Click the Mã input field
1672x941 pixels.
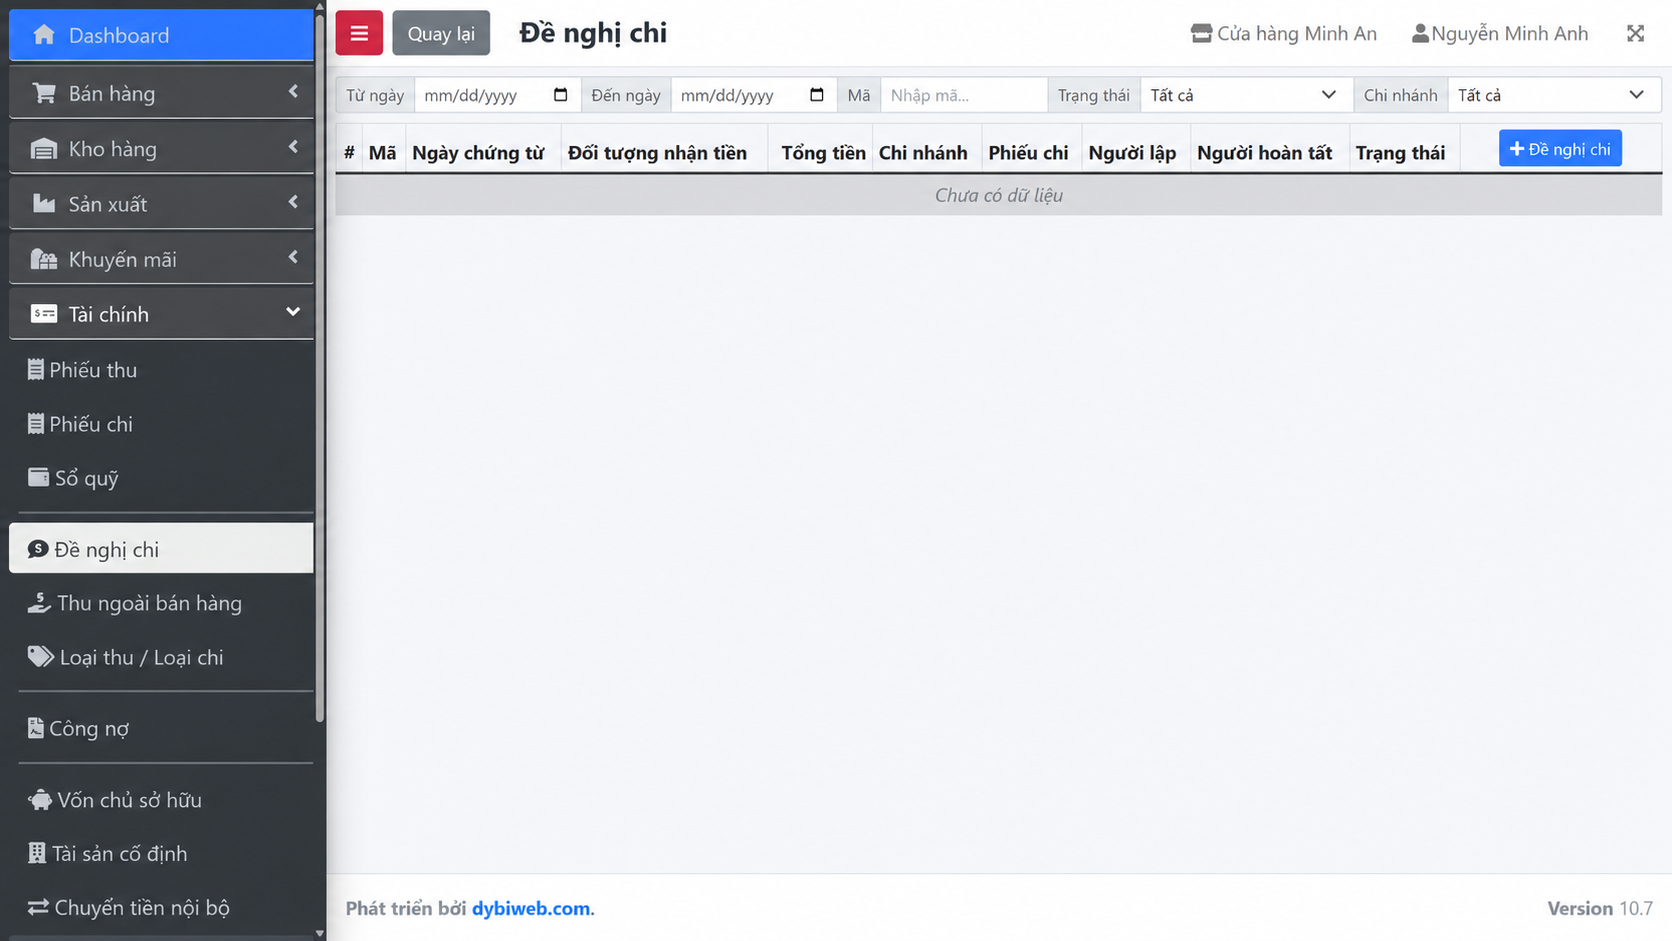[x=963, y=95]
